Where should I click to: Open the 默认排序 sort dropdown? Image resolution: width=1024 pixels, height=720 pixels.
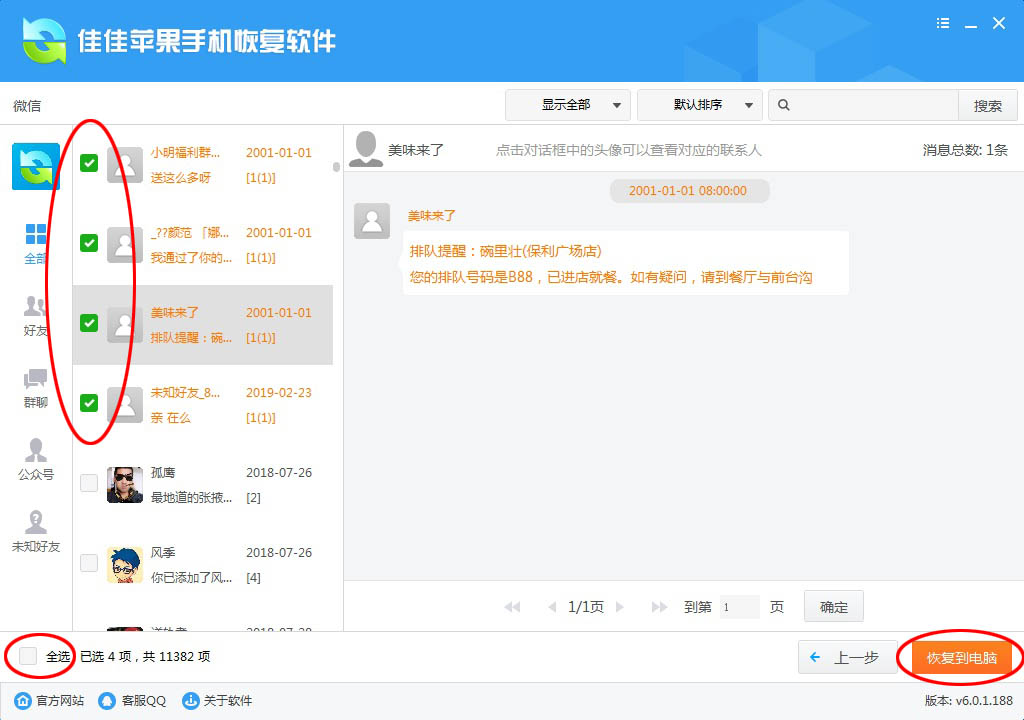tap(699, 105)
